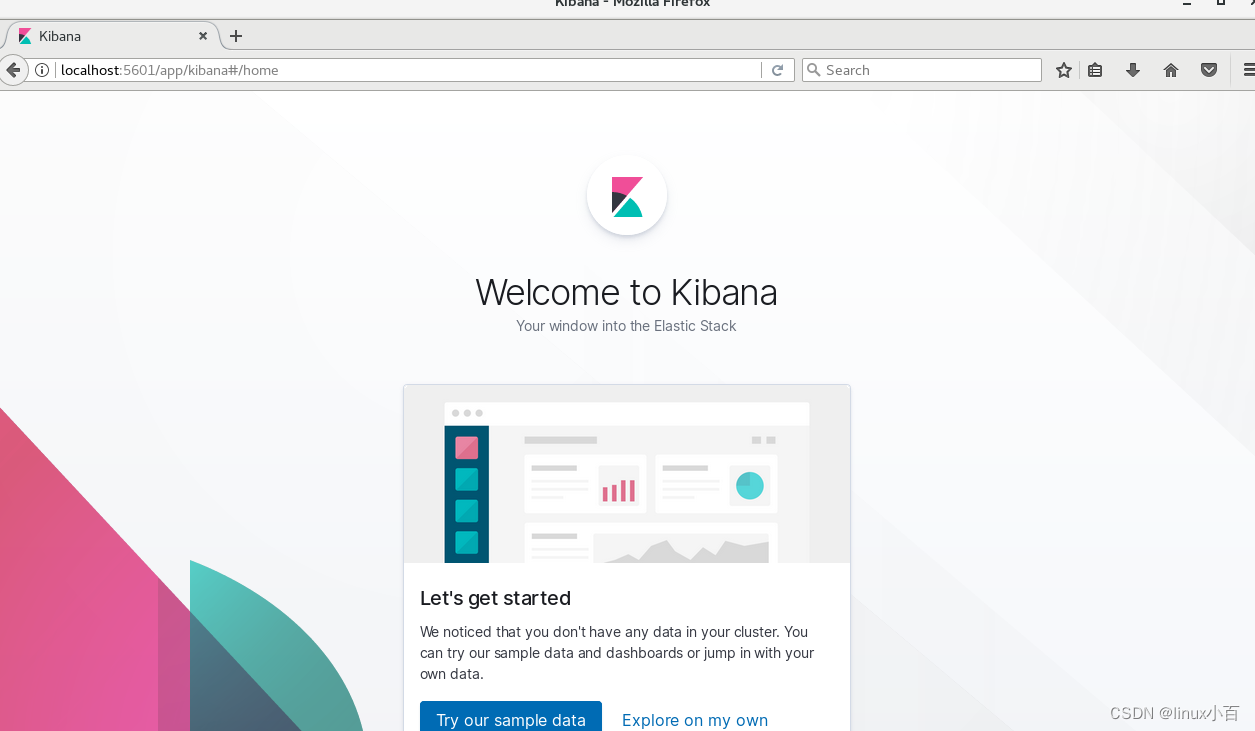Open the Downloads panel

click(x=1133, y=70)
